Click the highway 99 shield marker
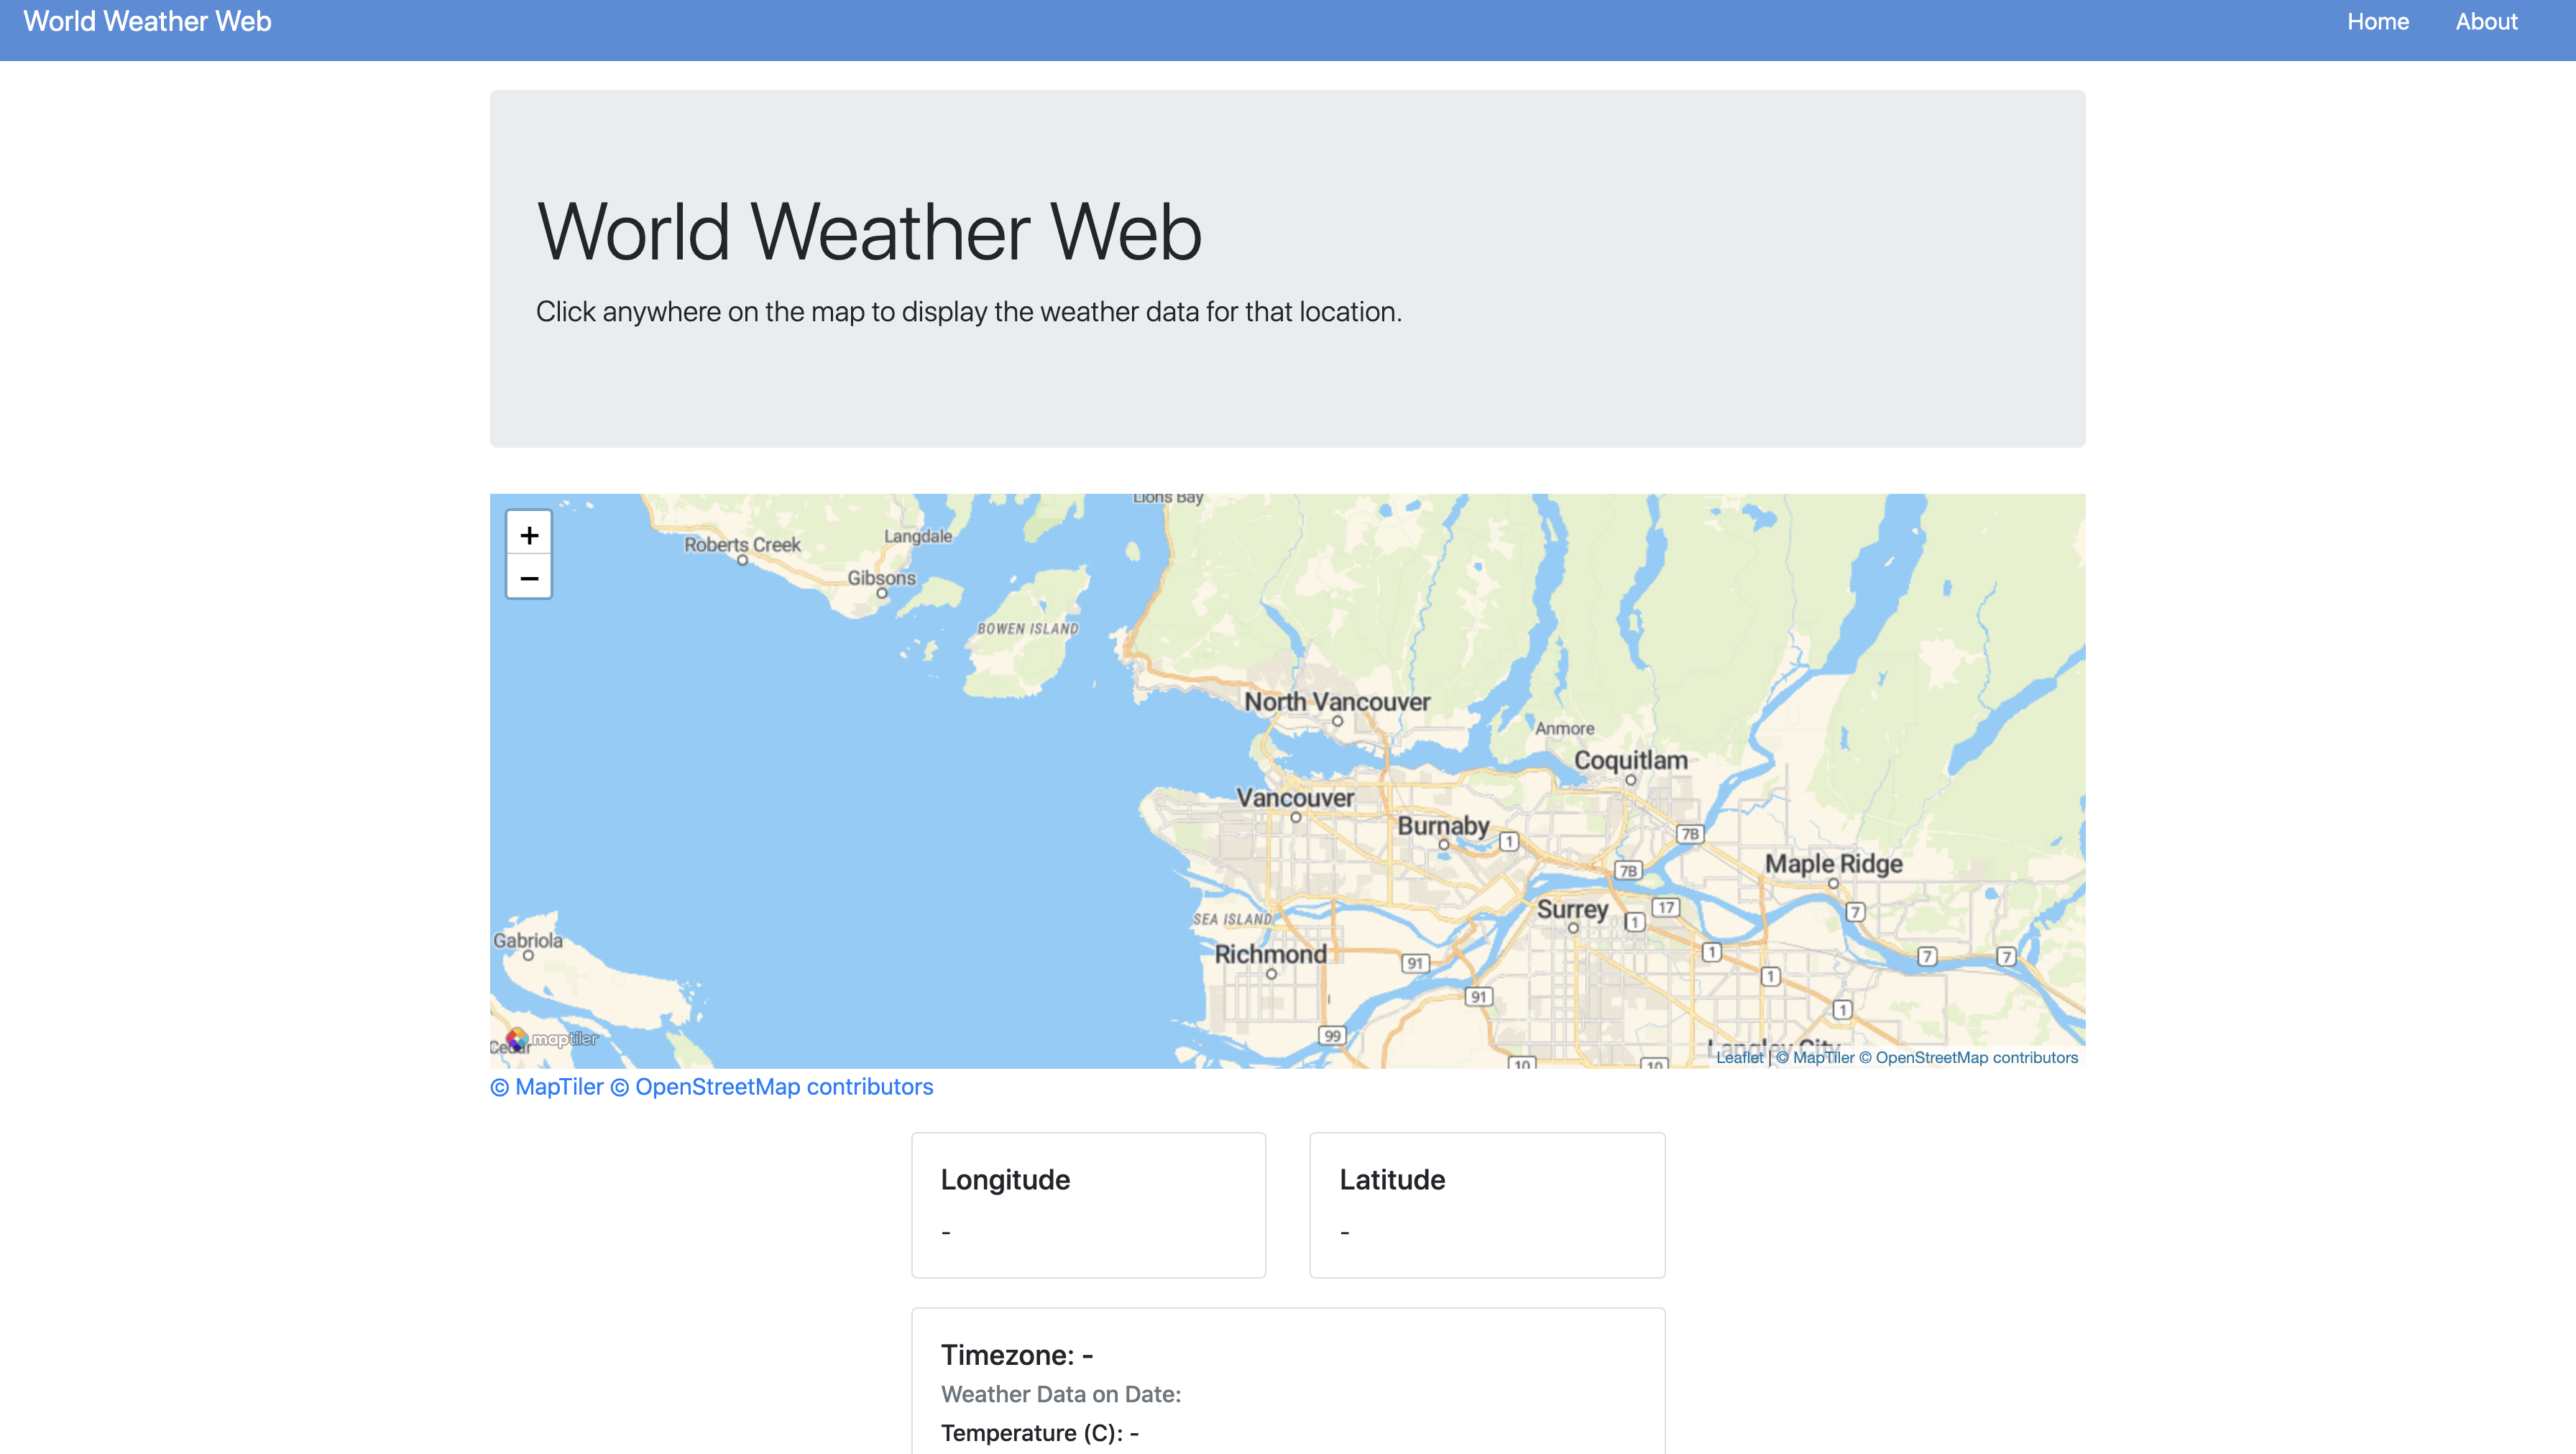 point(1331,1035)
